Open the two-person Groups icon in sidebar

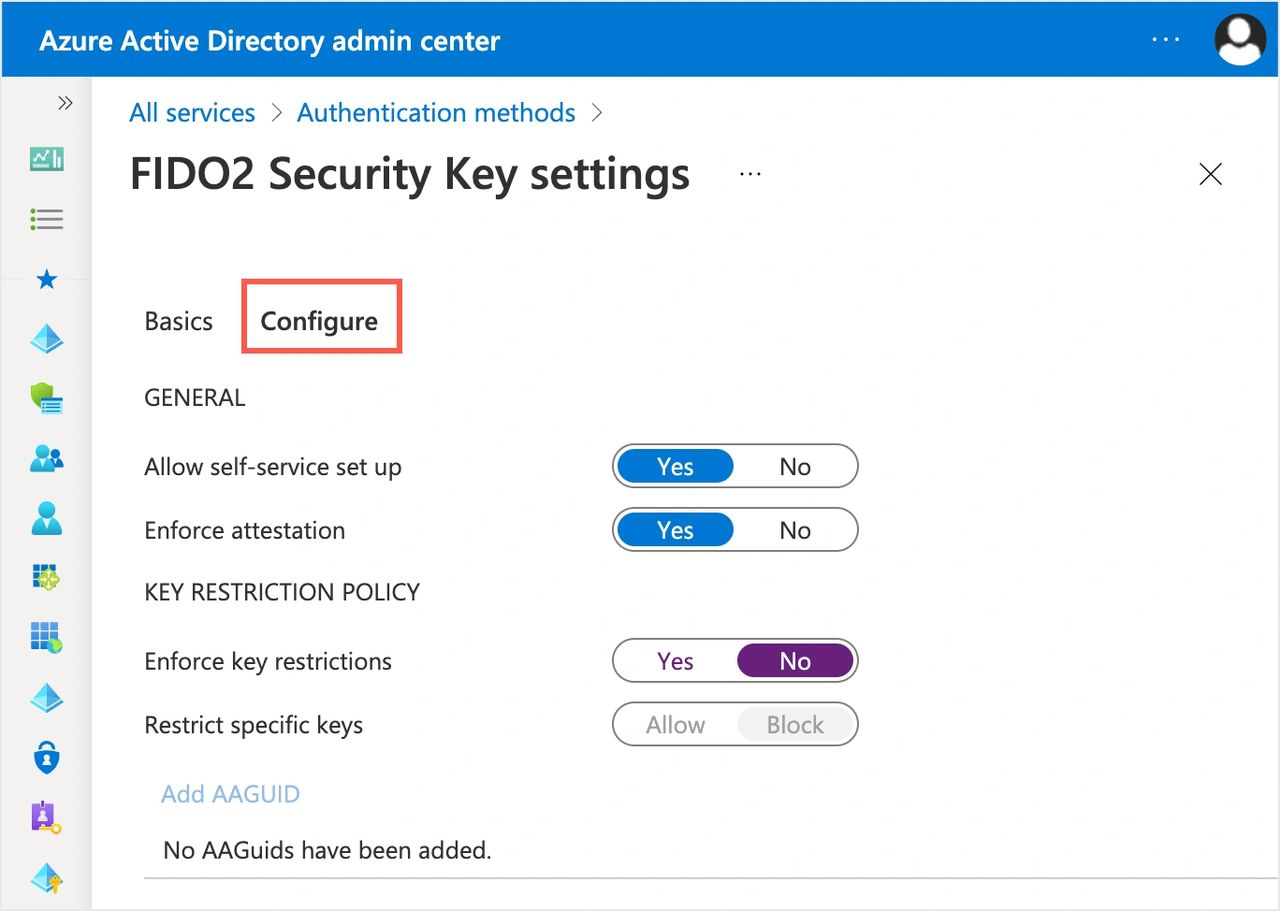tap(46, 459)
